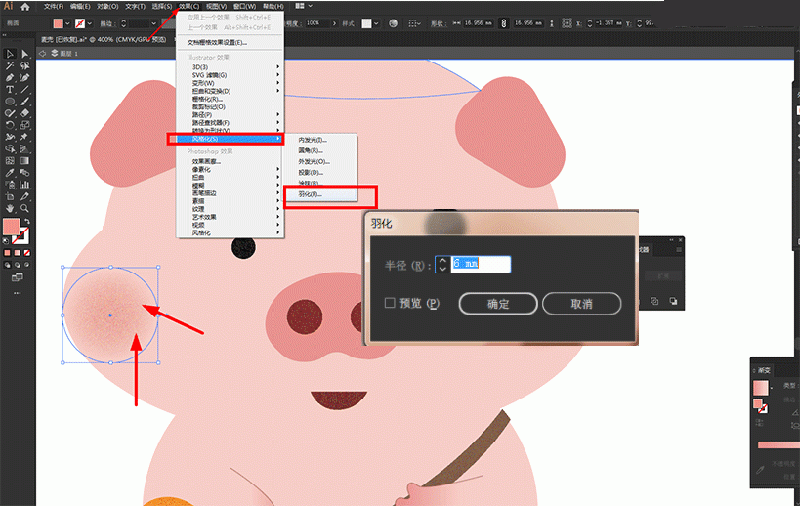Select the Direct Selection tool
This screenshot has height=506, width=800.
24,54
